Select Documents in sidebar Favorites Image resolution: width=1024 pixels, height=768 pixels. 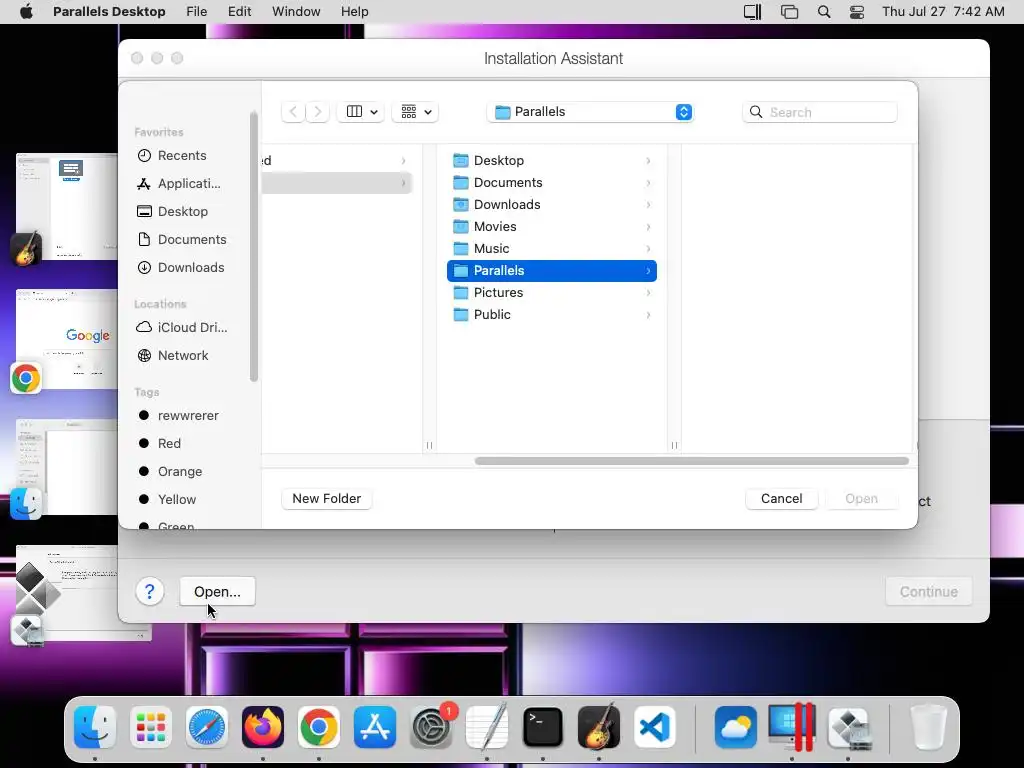(x=191, y=240)
